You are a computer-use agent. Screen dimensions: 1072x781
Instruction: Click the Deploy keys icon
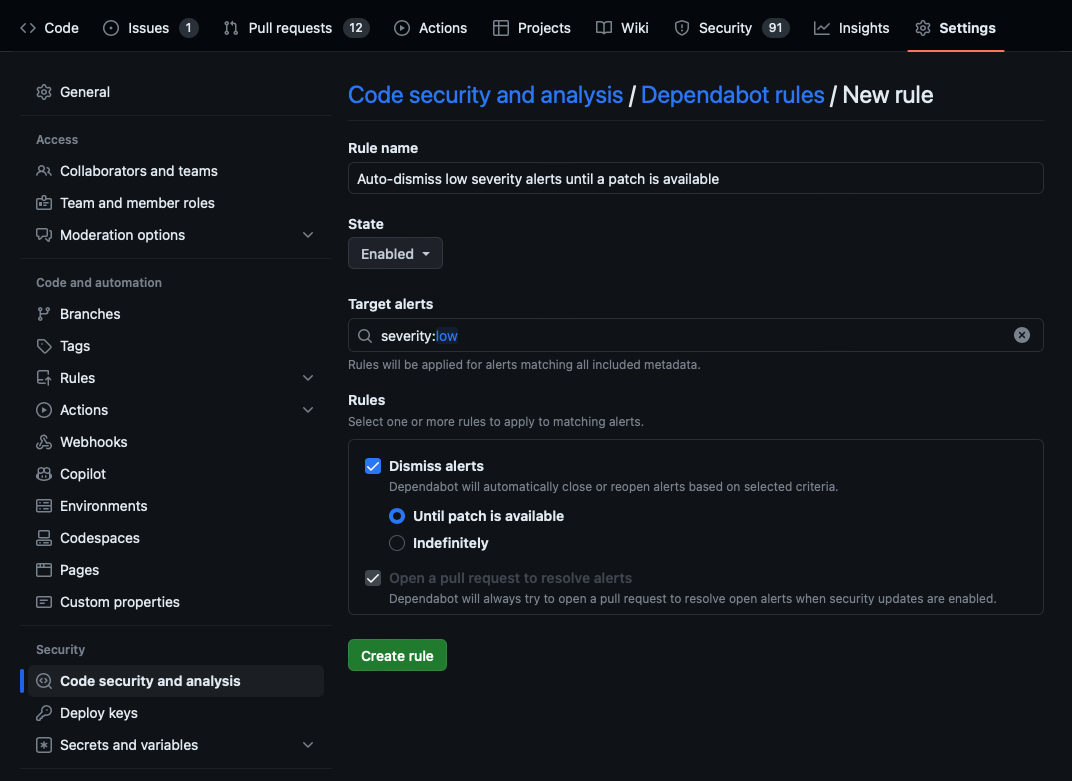[x=45, y=712]
